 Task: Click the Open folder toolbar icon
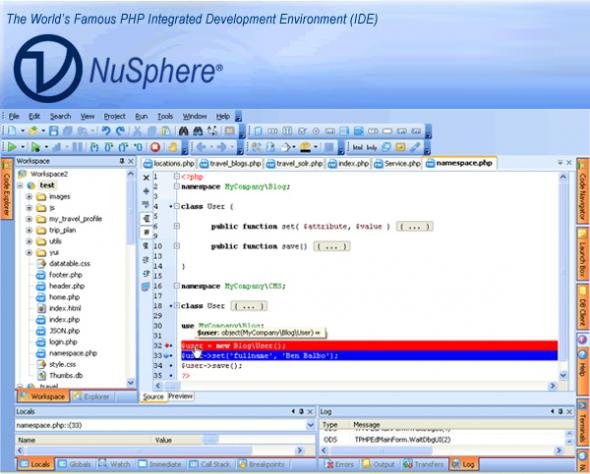pyautogui.click(x=33, y=131)
